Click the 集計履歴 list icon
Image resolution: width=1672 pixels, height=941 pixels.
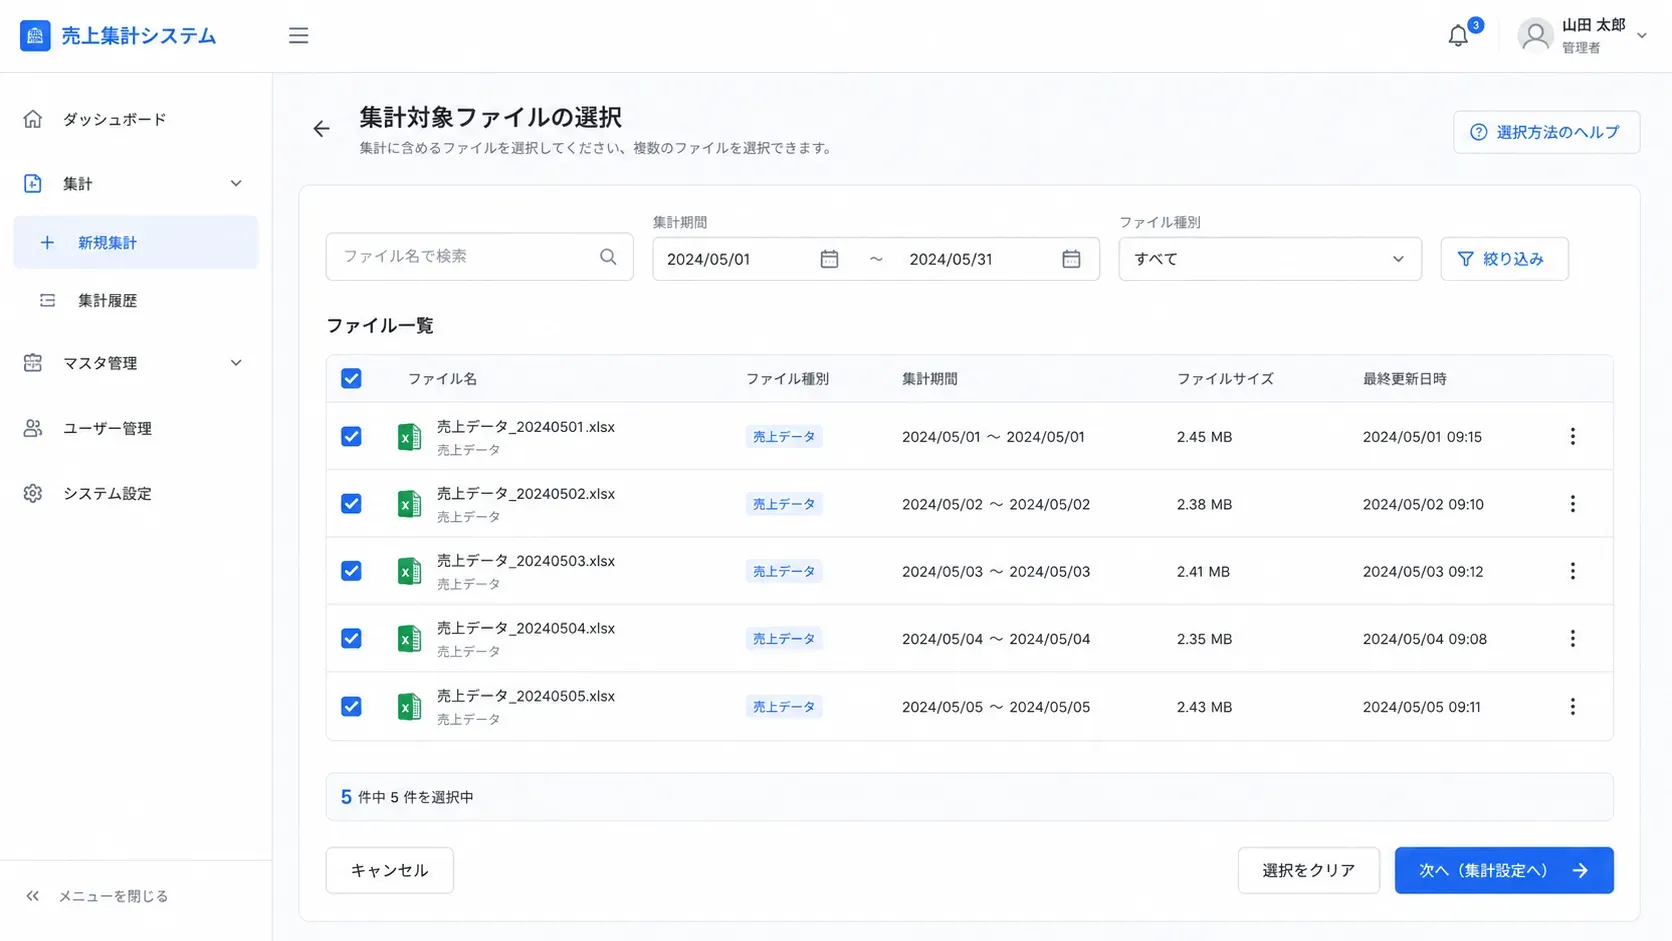click(47, 301)
